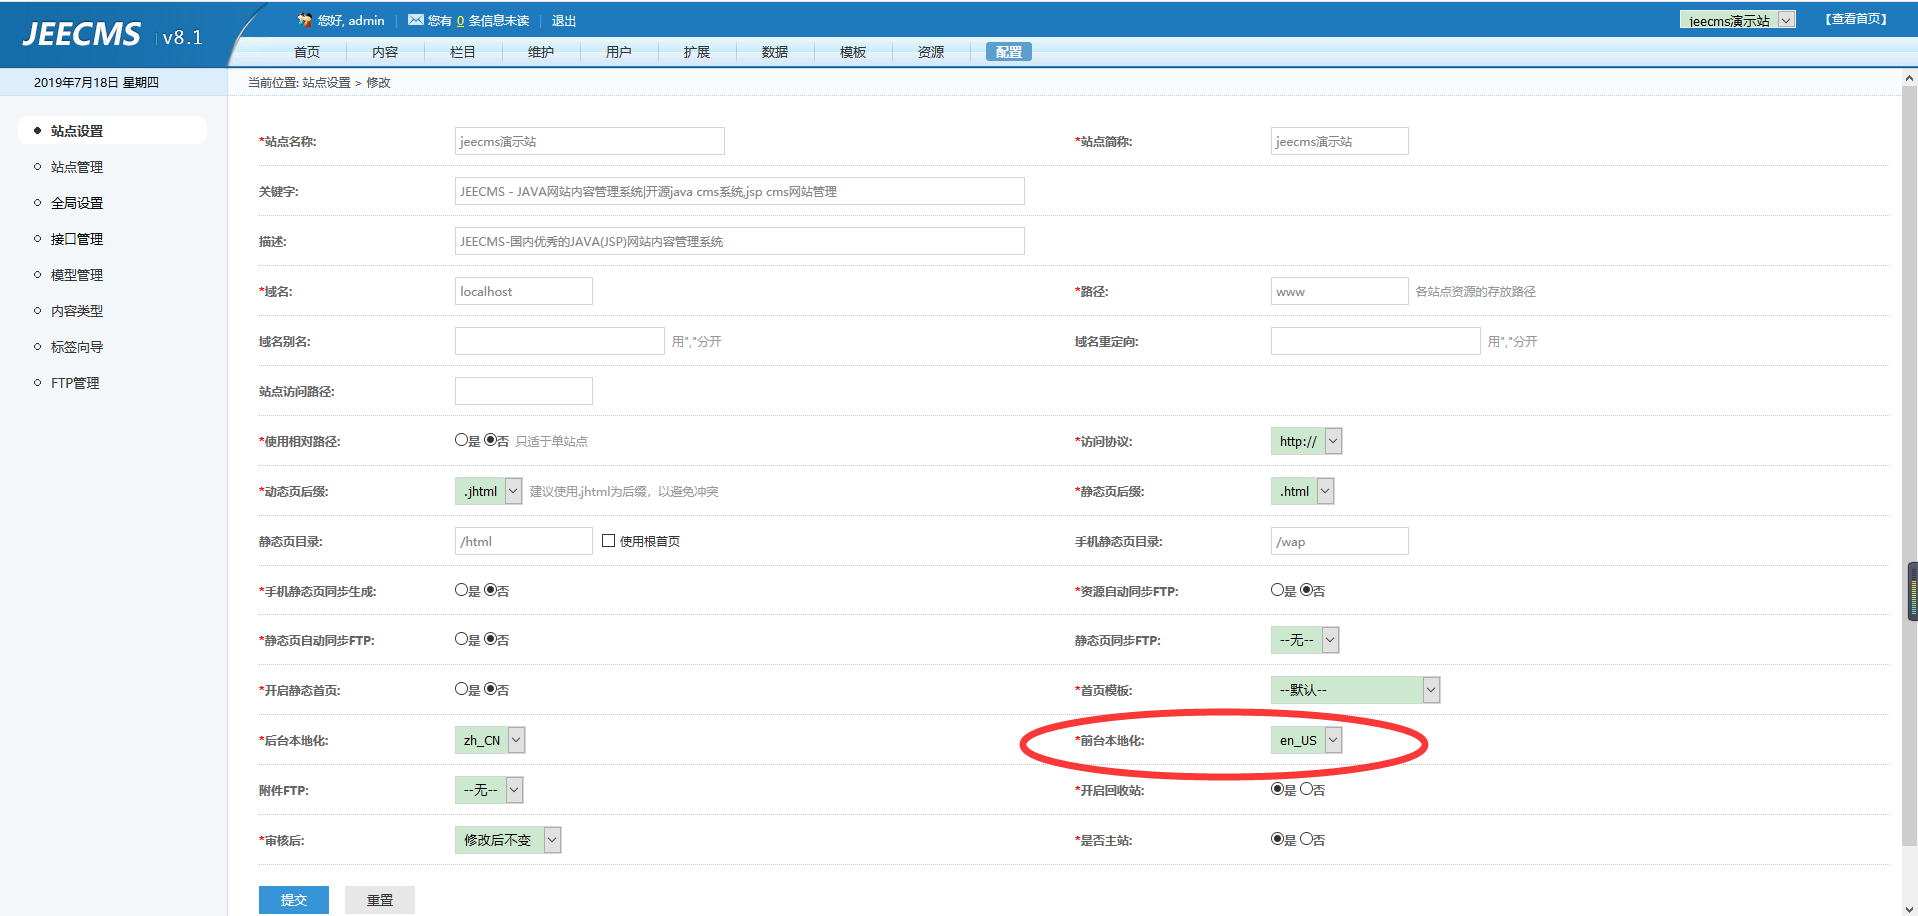
Task: Switch to the 内容 navigation tab
Action: click(384, 52)
